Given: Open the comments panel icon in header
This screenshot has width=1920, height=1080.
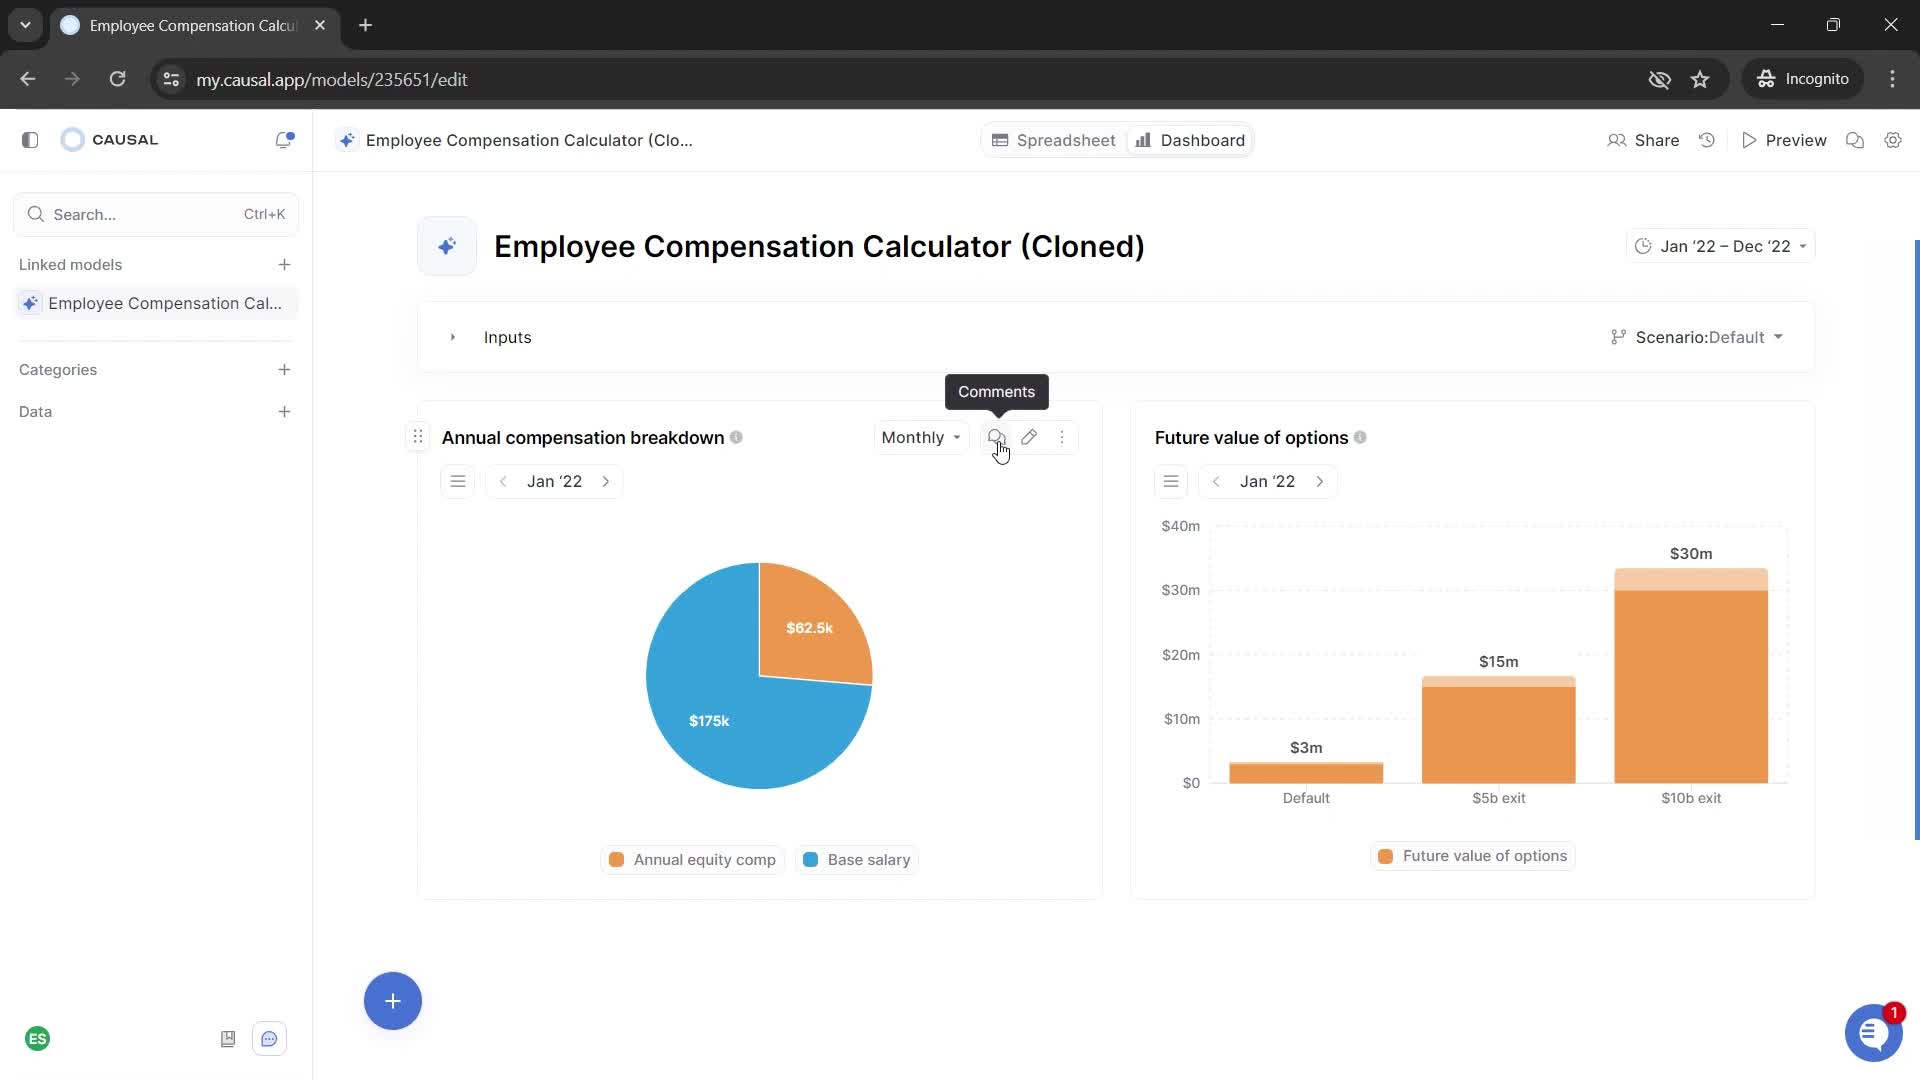Looking at the screenshot, I should click(1855, 140).
